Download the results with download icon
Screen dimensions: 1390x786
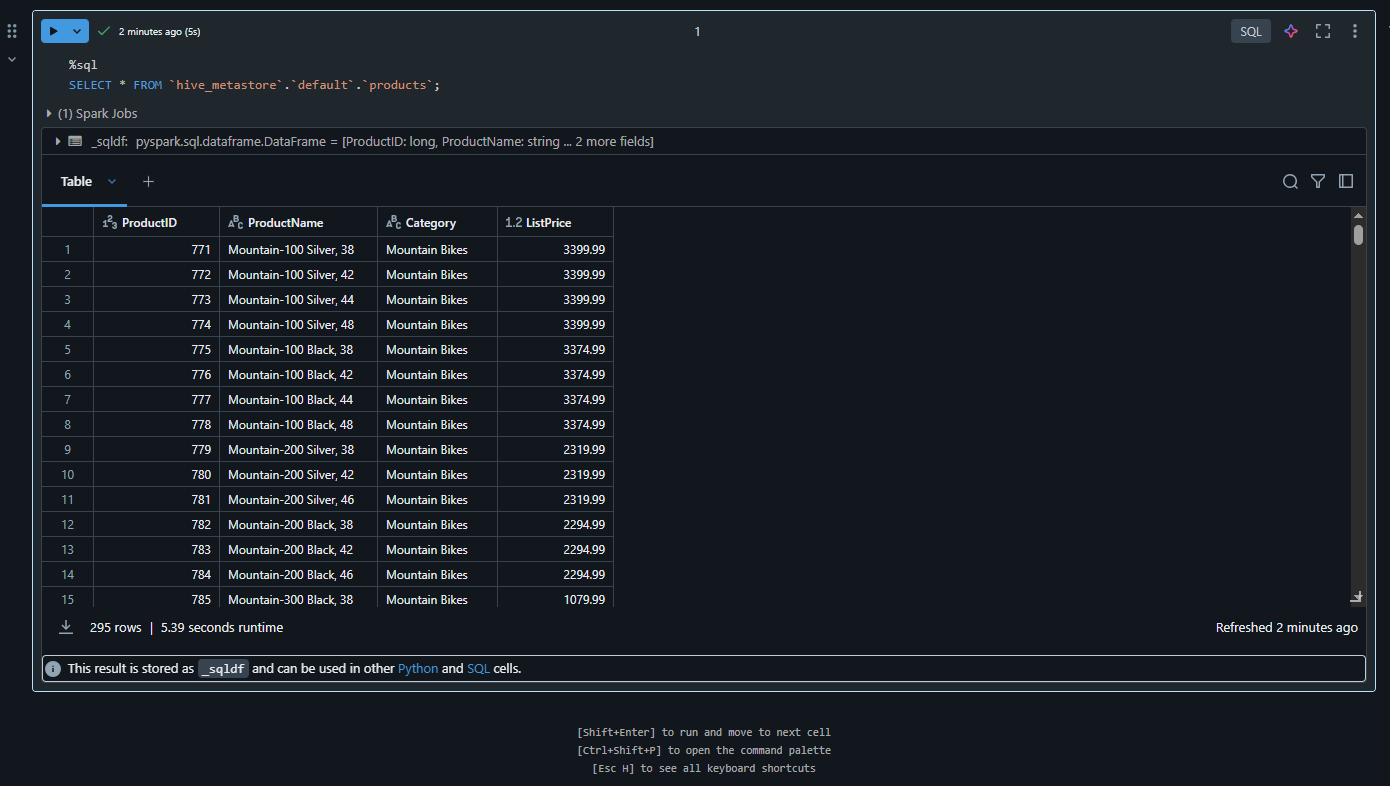pyautogui.click(x=66, y=627)
